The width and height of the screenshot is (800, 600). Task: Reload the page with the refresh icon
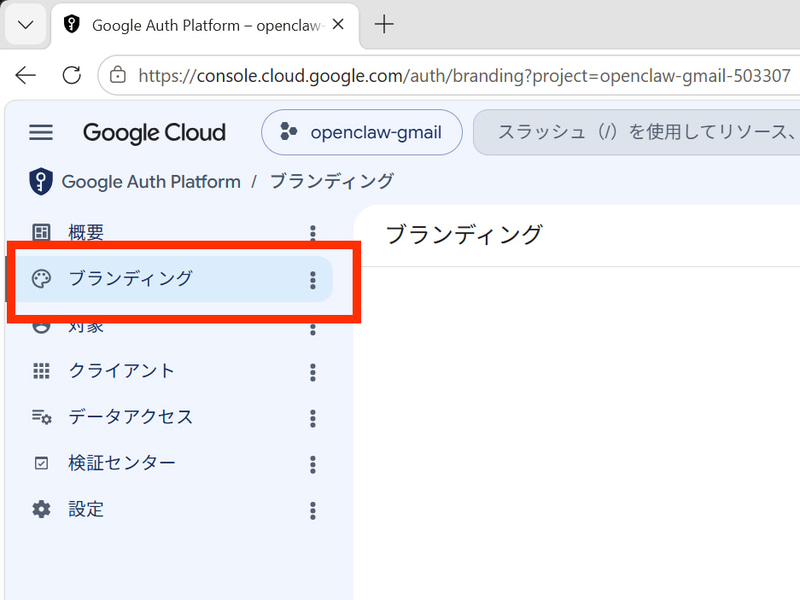pos(71,76)
